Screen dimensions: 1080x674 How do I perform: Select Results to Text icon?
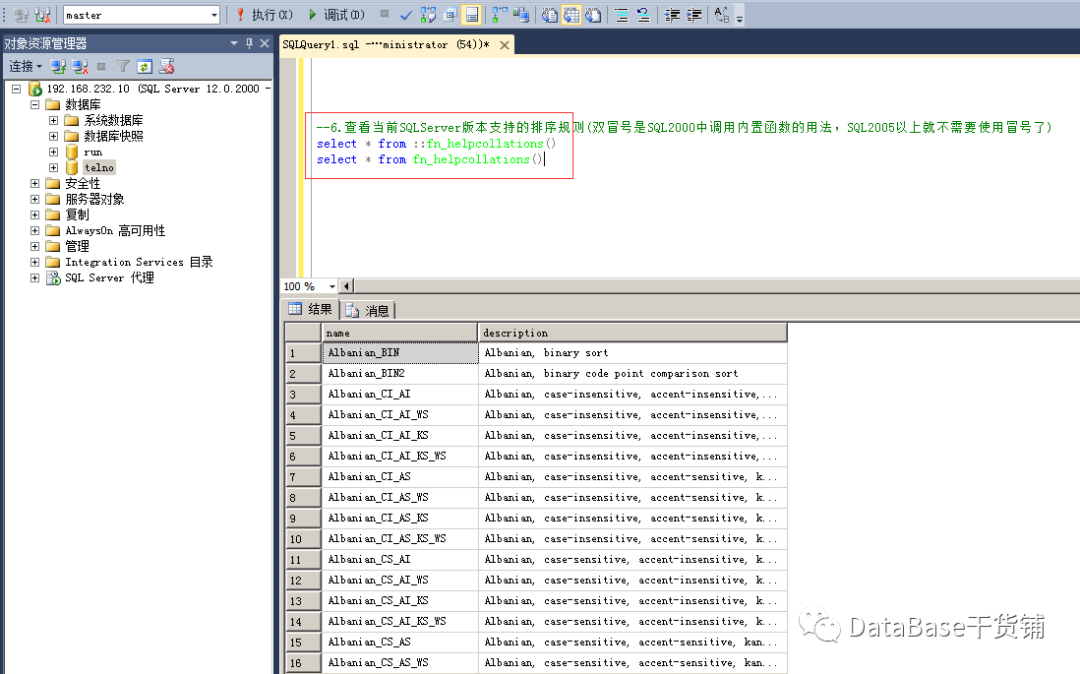(549, 14)
